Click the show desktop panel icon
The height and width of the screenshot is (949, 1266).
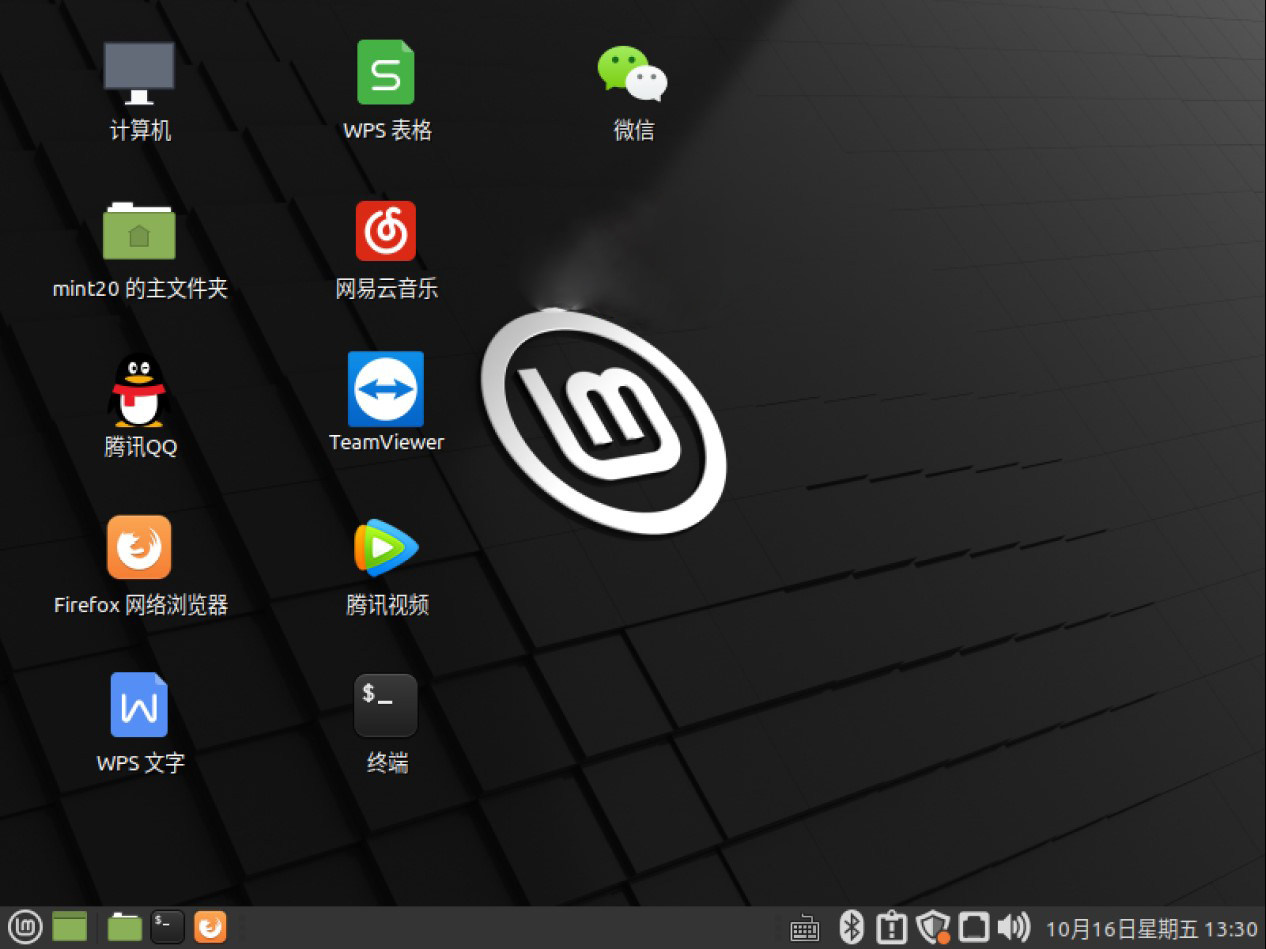click(x=70, y=927)
